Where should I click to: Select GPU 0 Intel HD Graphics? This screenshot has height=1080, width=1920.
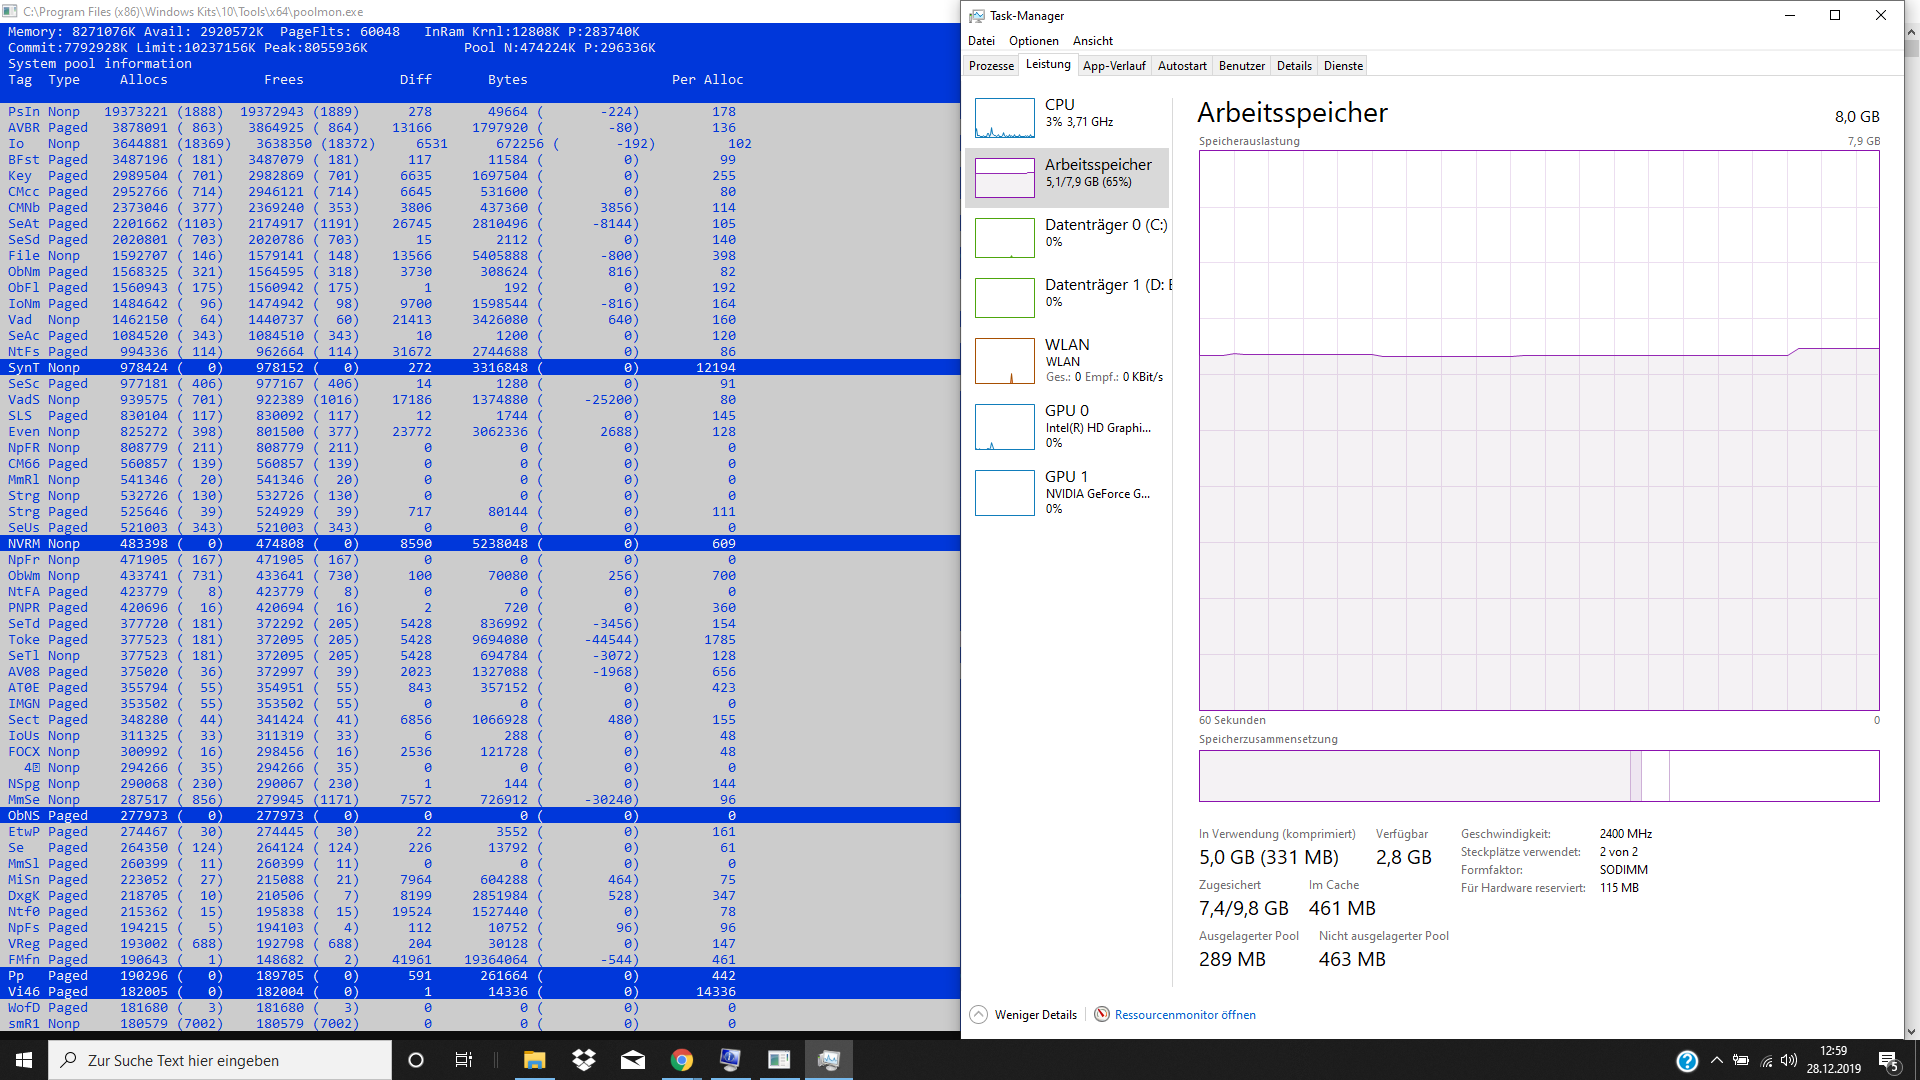[1067, 426]
